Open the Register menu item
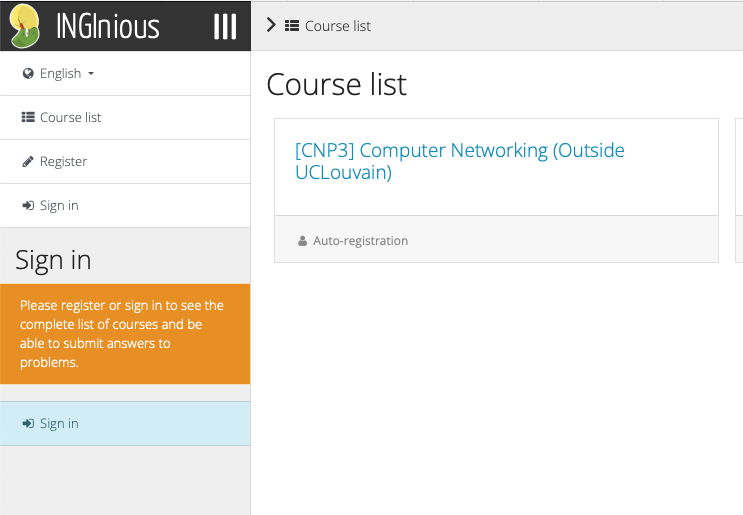Viewport: 743px width, 515px height. [x=125, y=162]
